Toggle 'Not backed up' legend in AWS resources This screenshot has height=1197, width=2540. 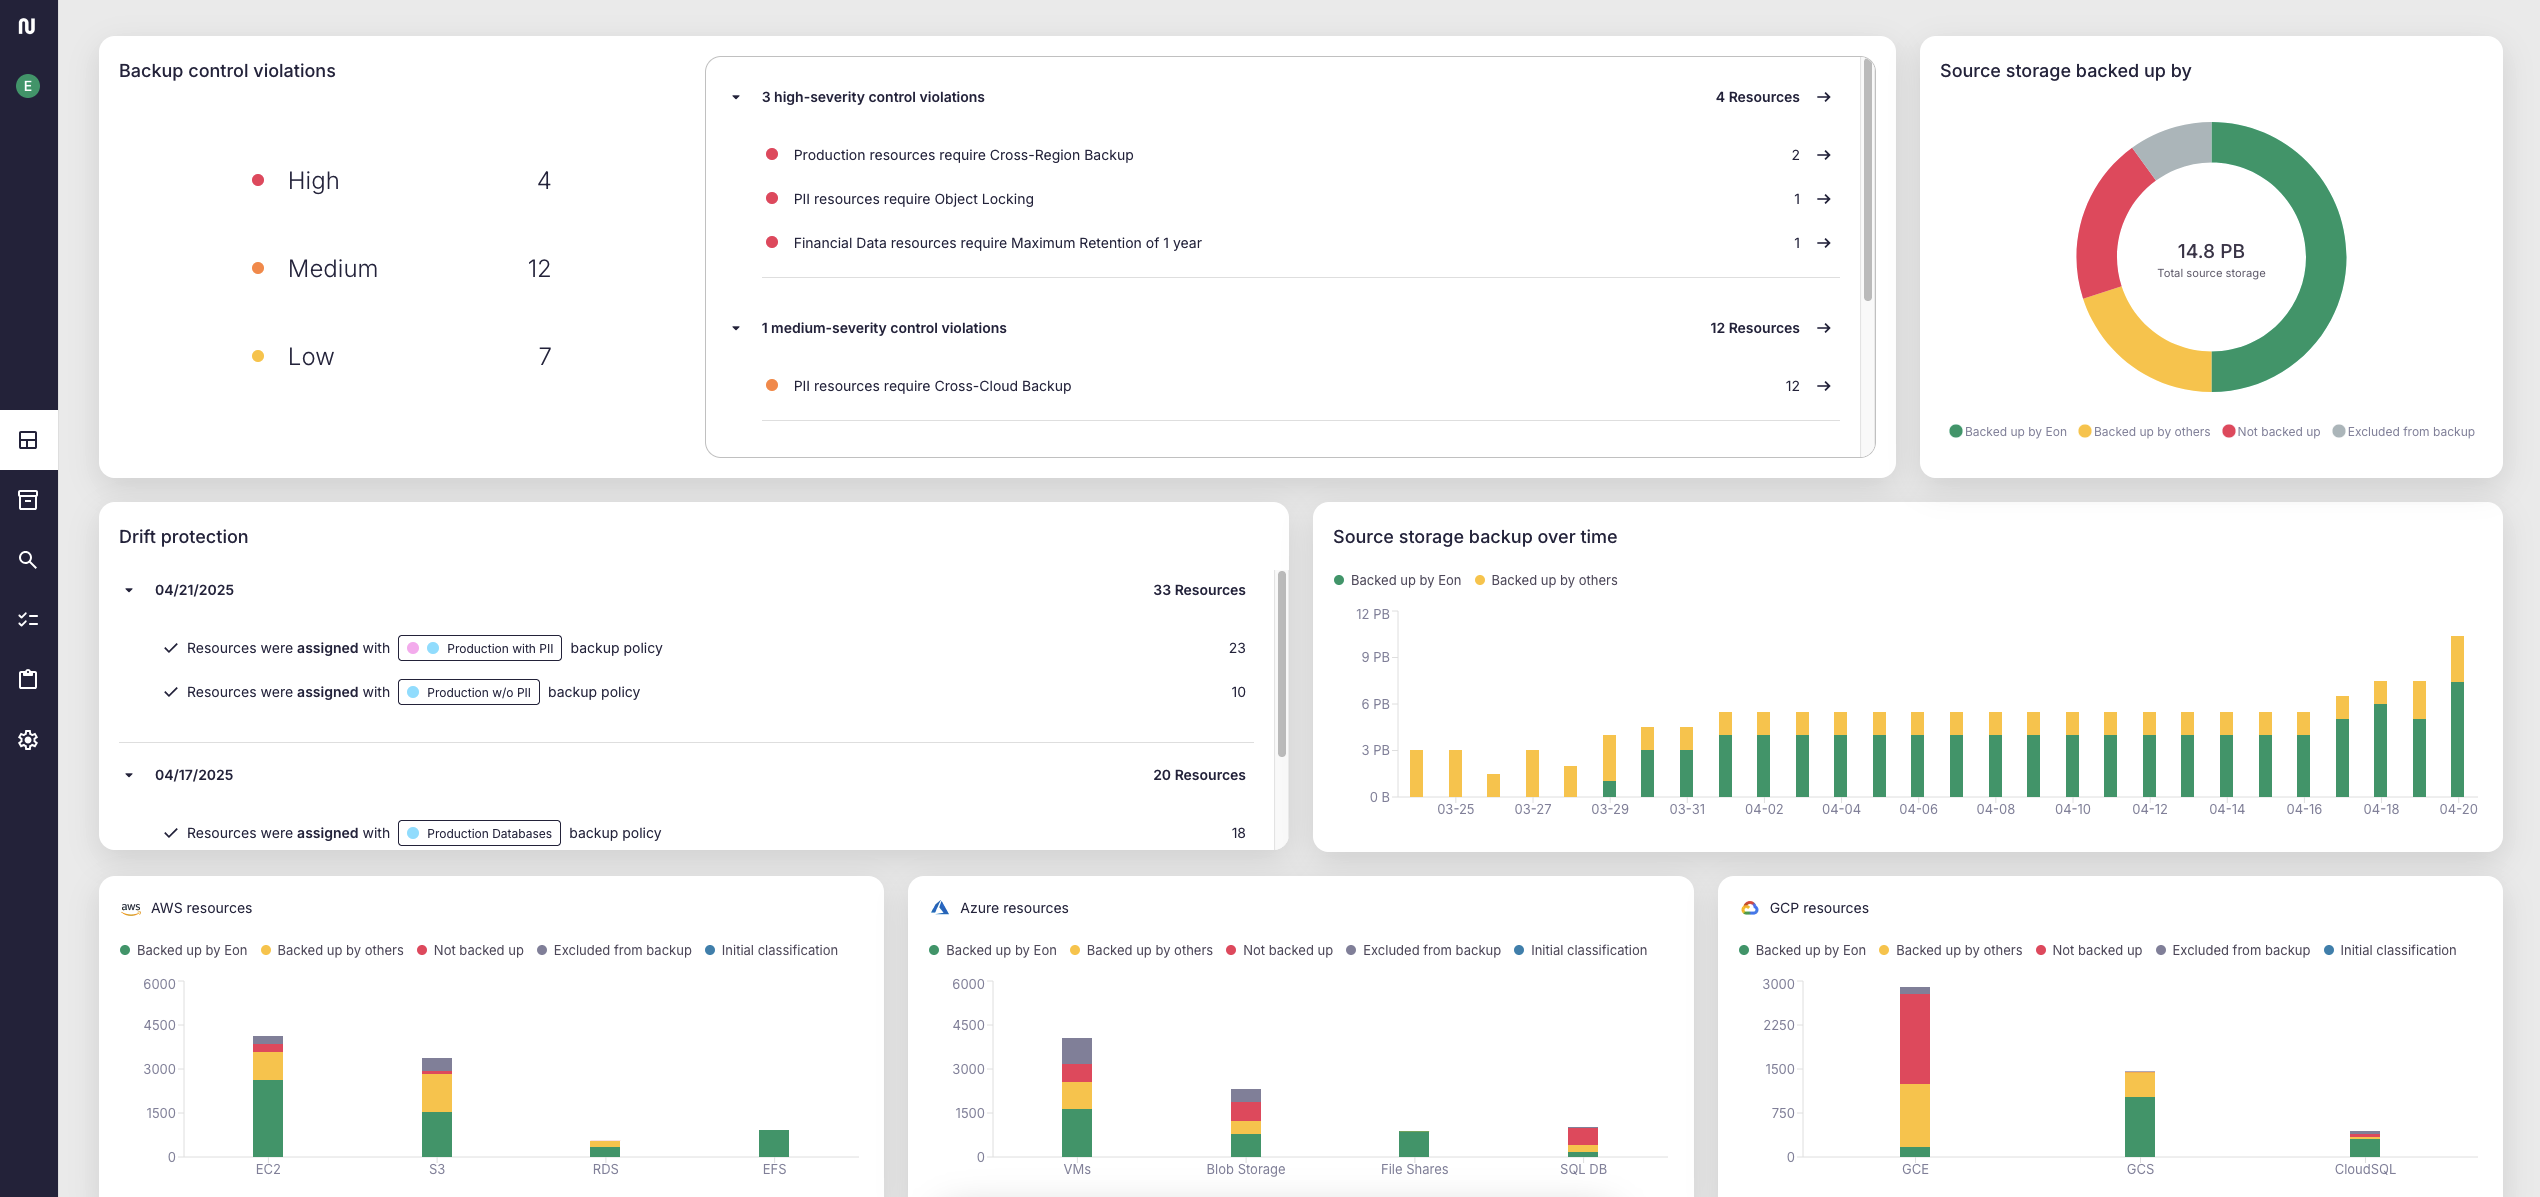tap(470, 950)
